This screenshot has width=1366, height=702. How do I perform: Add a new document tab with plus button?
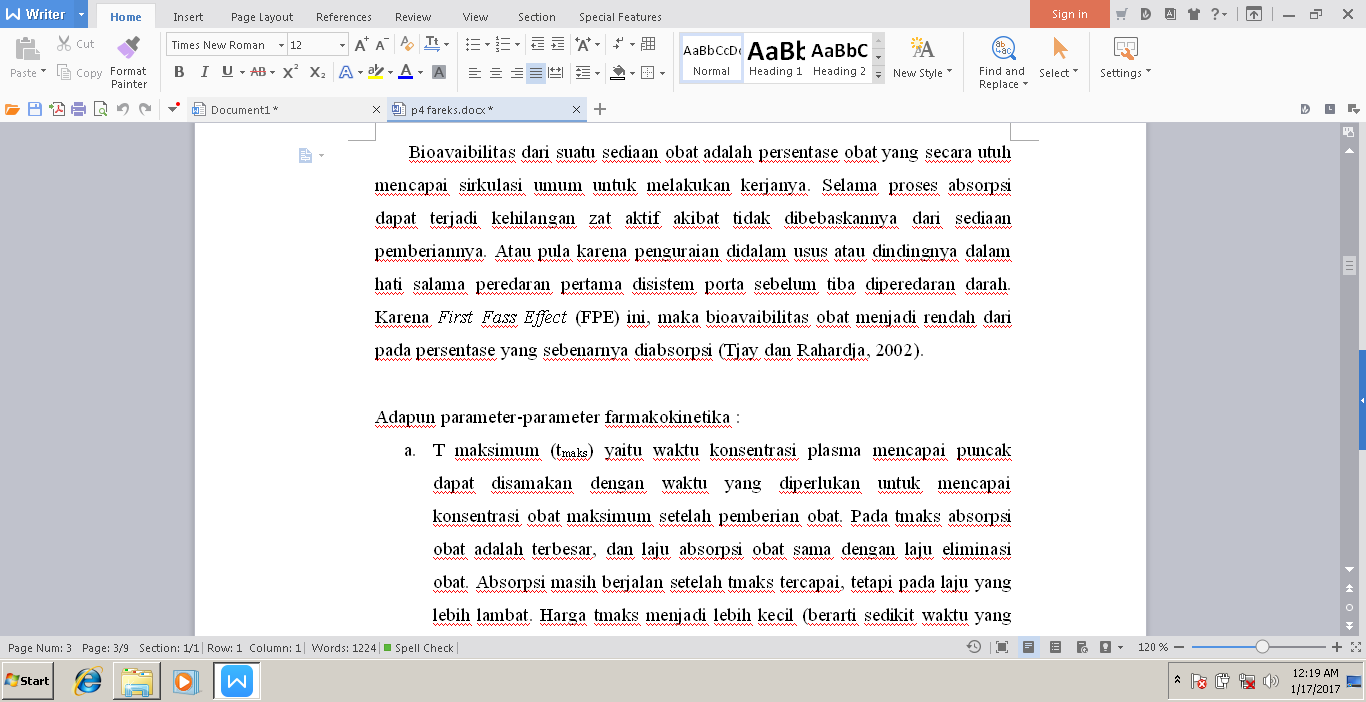[600, 110]
